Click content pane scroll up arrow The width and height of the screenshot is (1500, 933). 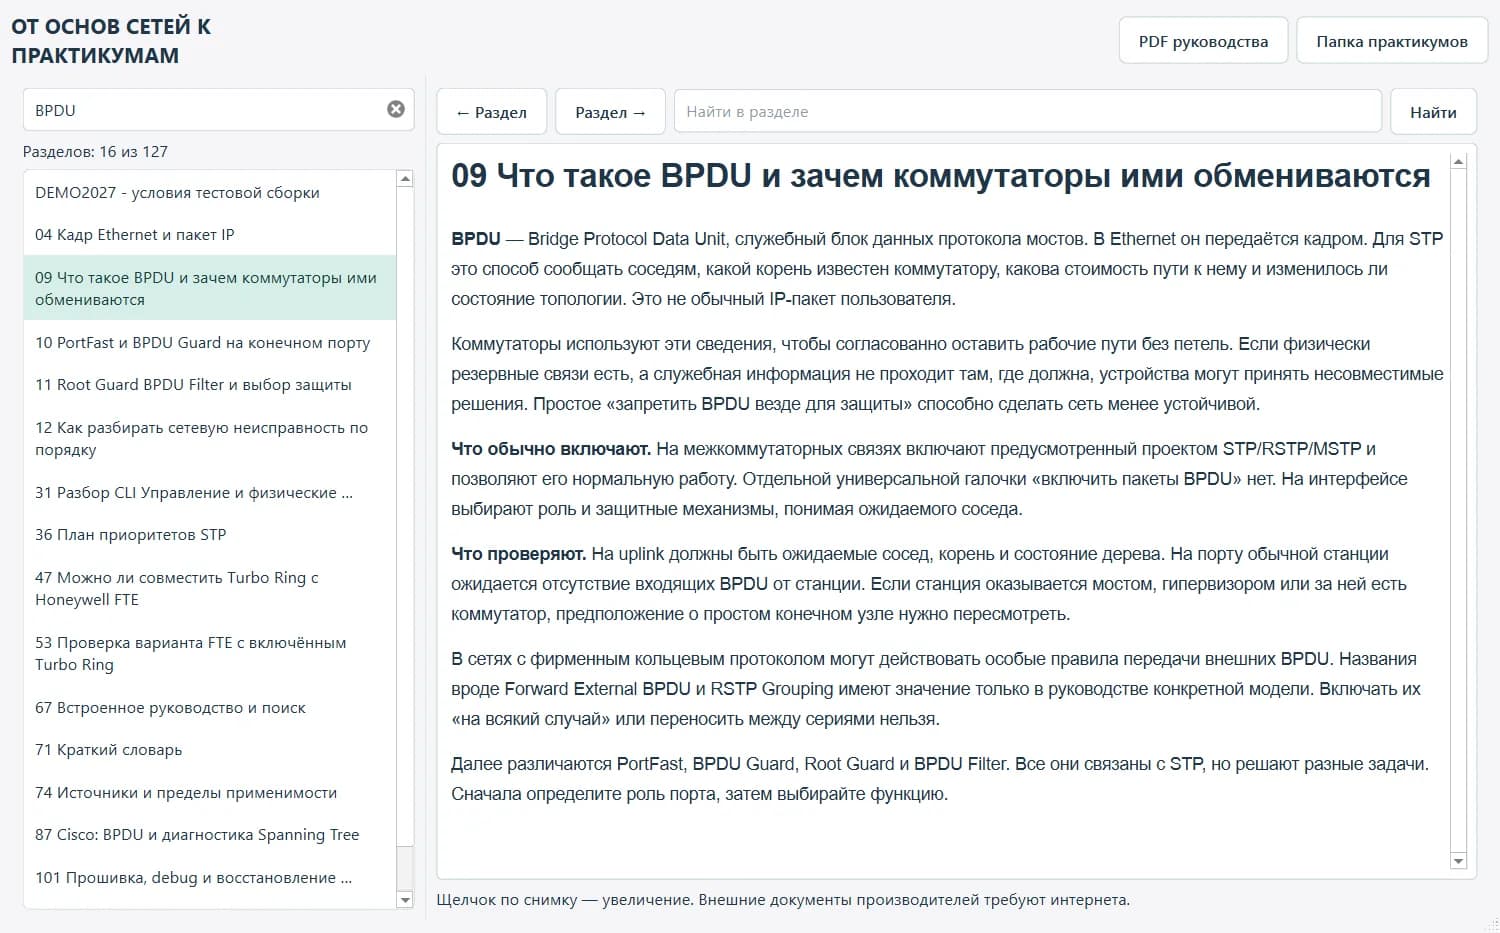(x=1458, y=161)
